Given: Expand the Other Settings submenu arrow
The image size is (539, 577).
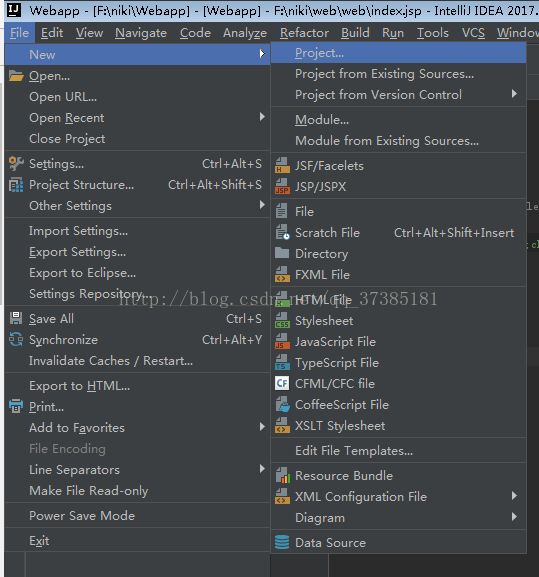Looking at the screenshot, I should click(x=262, y=205).
